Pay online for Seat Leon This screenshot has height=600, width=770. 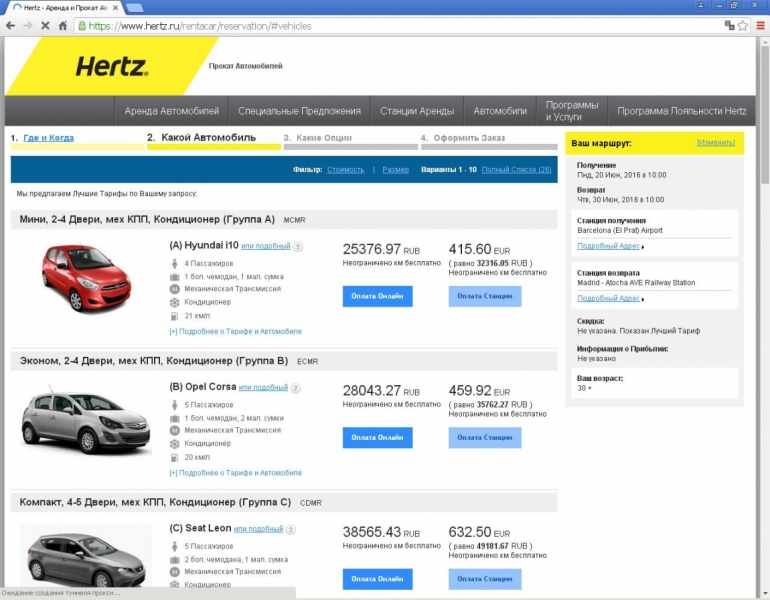pos(377,579)
